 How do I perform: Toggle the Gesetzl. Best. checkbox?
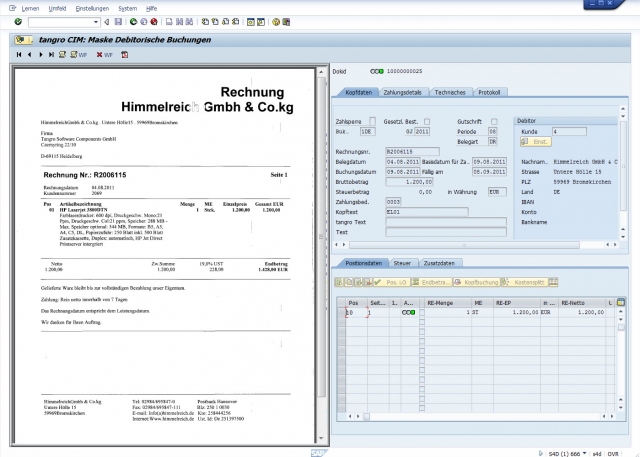click(x=427, y=122)
